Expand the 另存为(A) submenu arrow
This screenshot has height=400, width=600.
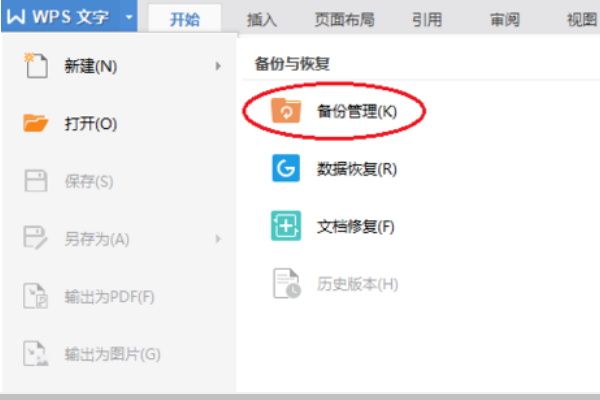coord(218,238)
